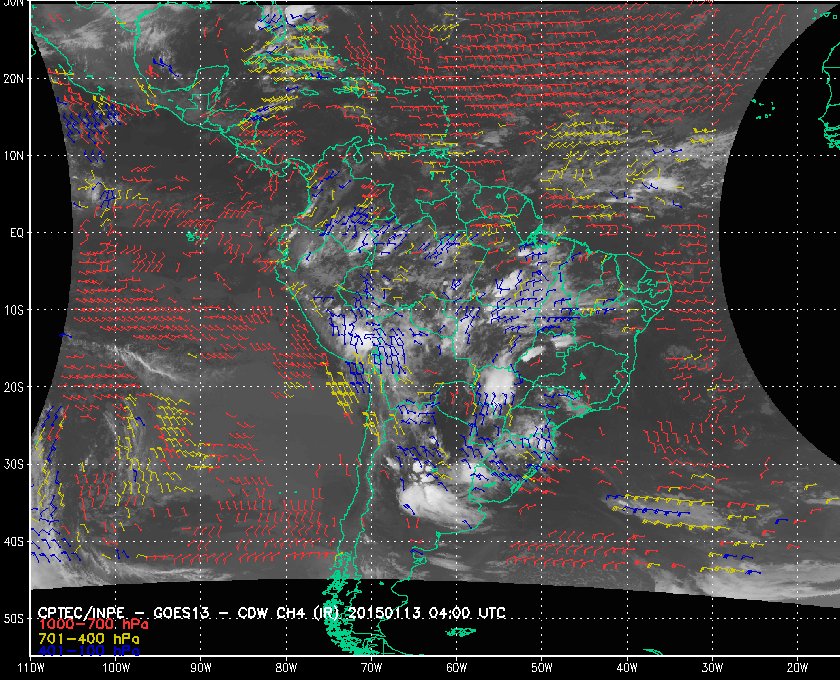This screenshot has height=680, width=840.
Task: Click the 20W longitude label
Action: [x=797, y=668]
